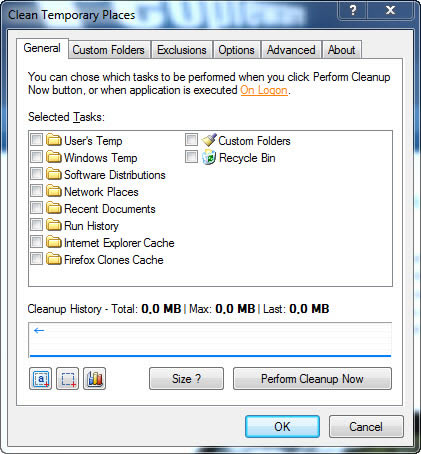Tick the Recent Documents checkbox

click(36, 208)
